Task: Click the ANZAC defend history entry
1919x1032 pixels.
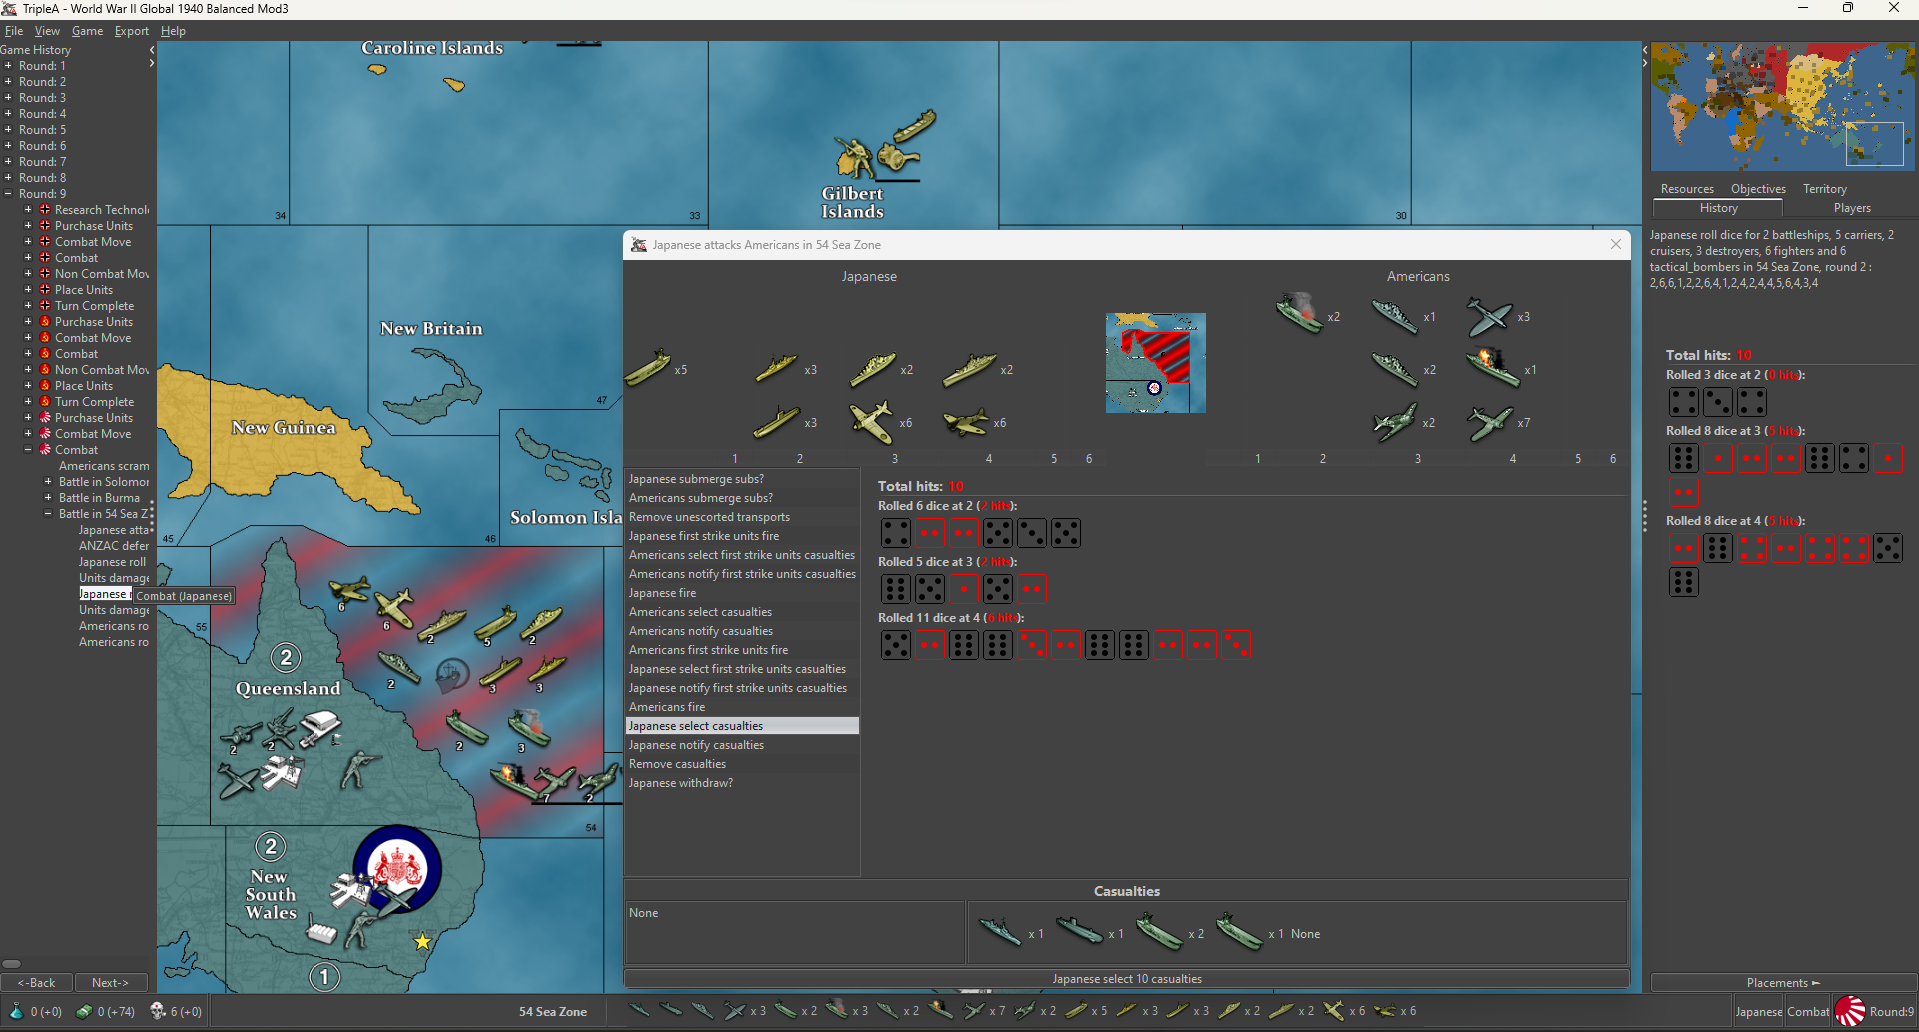Action: [x=114, y=545]
